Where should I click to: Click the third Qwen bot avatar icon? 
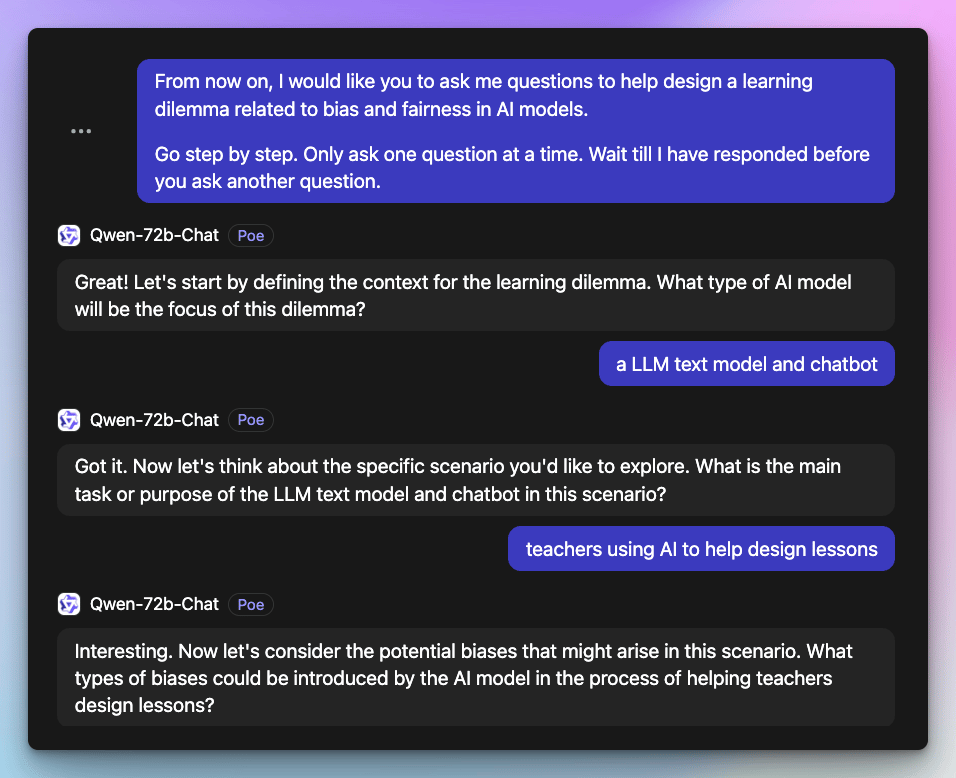point(69,604)
